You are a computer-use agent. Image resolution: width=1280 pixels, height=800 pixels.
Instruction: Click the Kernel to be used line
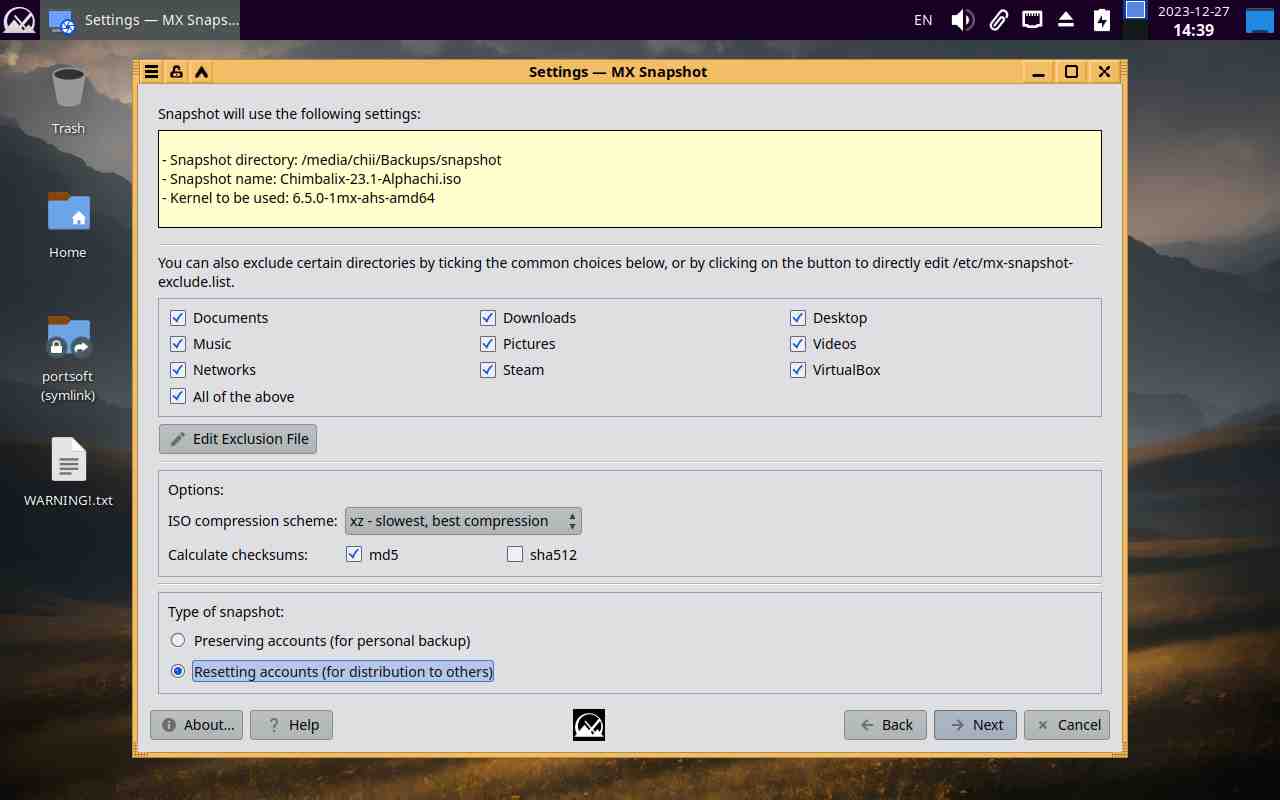297,198
